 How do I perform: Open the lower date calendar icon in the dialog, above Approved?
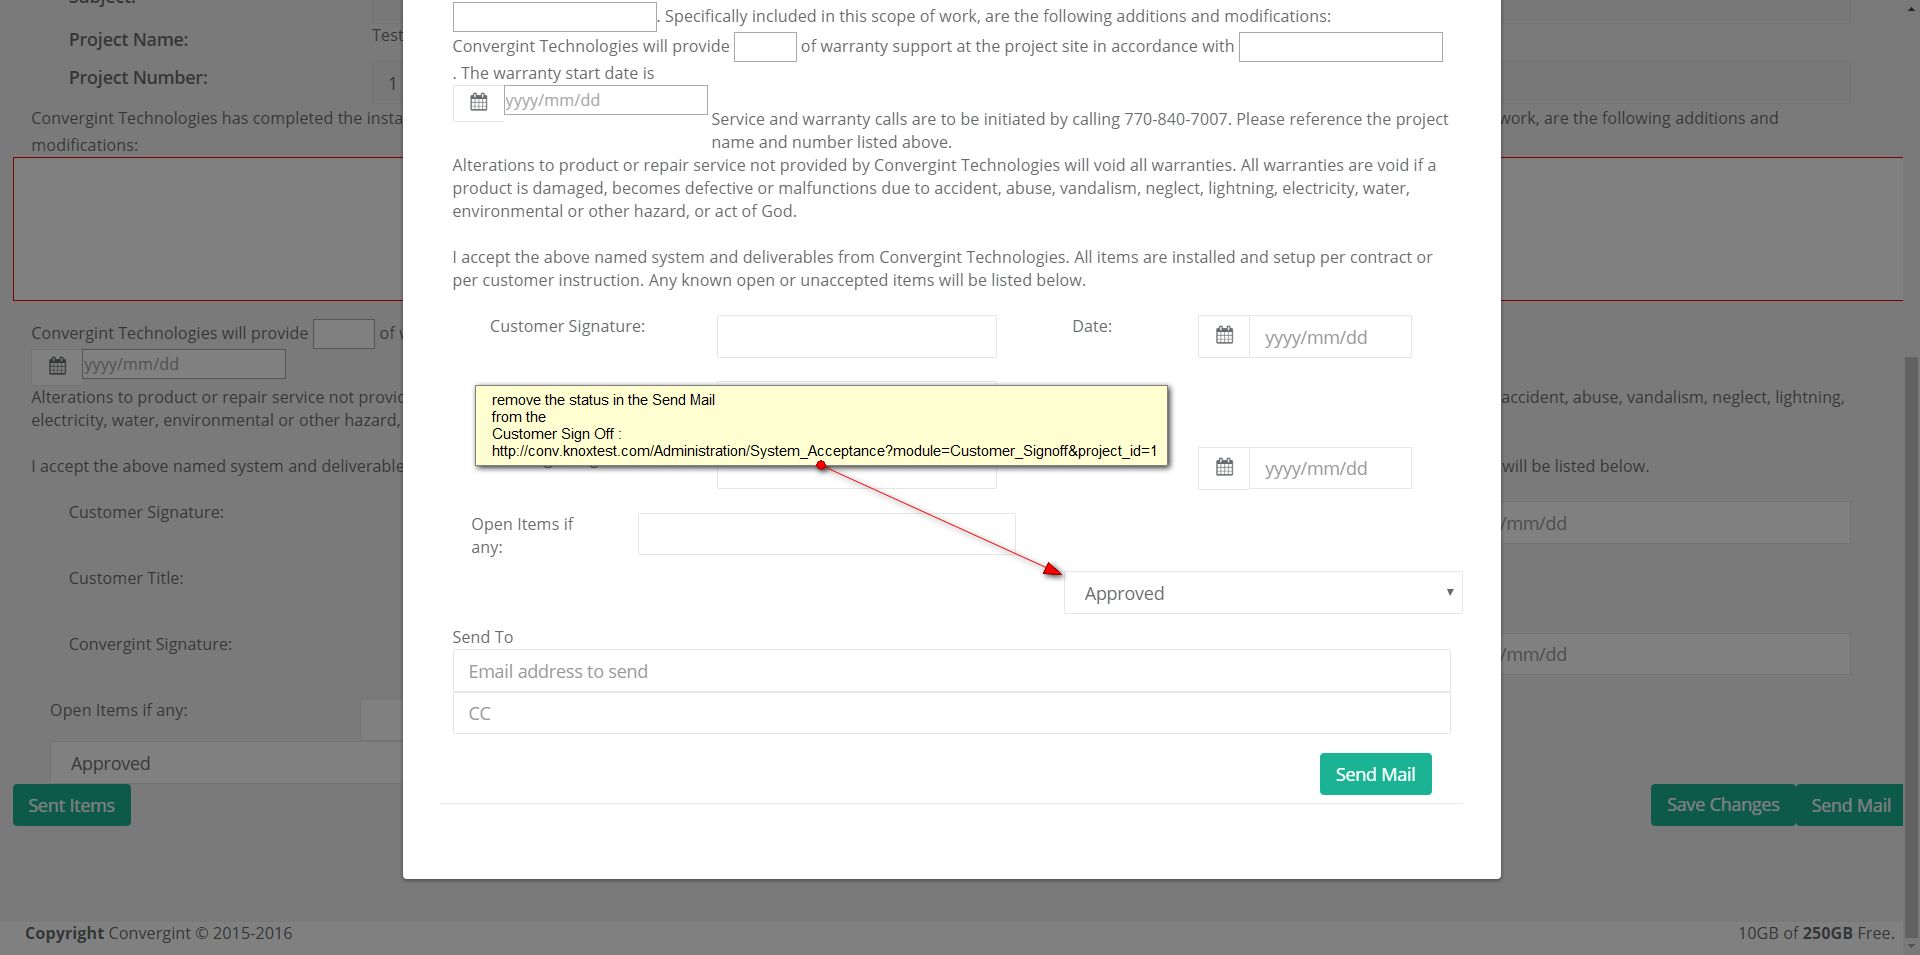coord(1224,468)
